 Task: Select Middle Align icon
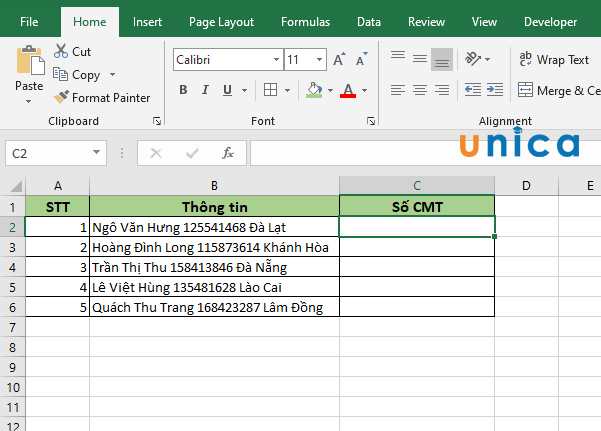tap(420, 59)
